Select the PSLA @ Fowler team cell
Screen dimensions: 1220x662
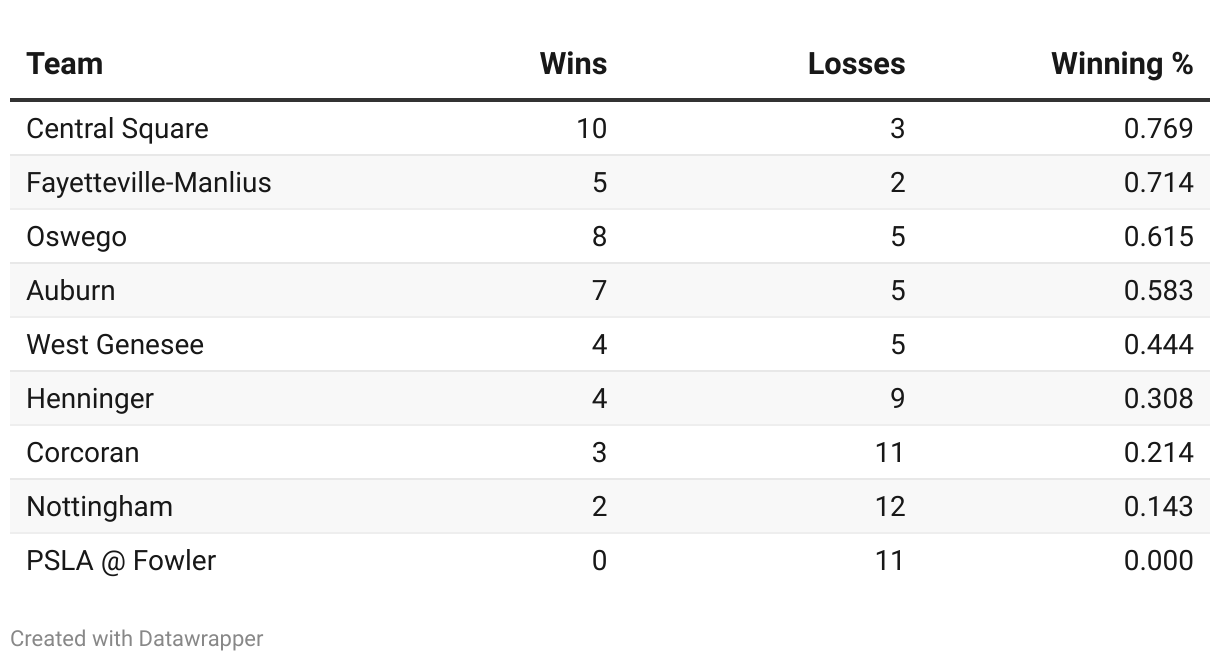120,561
